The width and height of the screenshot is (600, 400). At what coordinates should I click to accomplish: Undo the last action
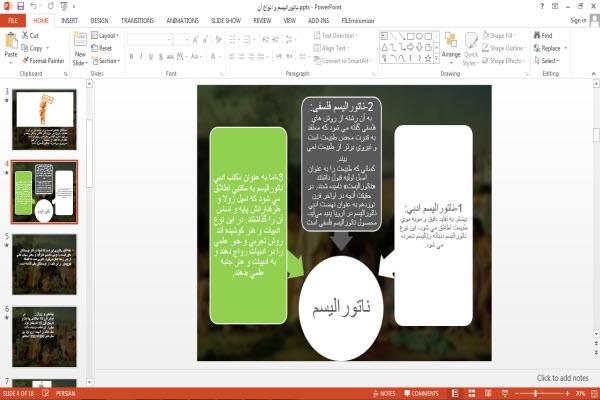pyautogui.click(x=34, y=6)
